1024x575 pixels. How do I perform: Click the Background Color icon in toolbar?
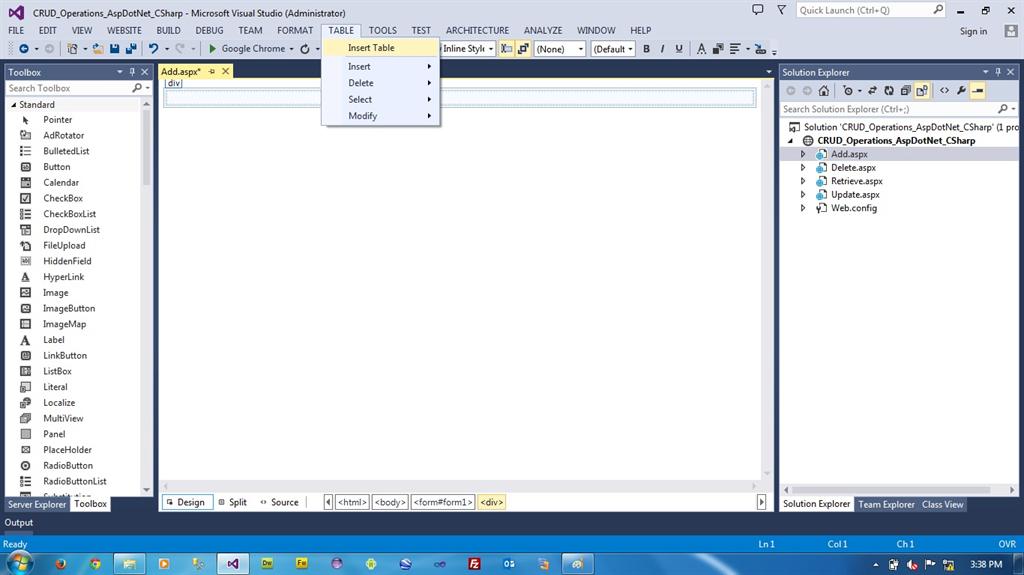(718, 49)
